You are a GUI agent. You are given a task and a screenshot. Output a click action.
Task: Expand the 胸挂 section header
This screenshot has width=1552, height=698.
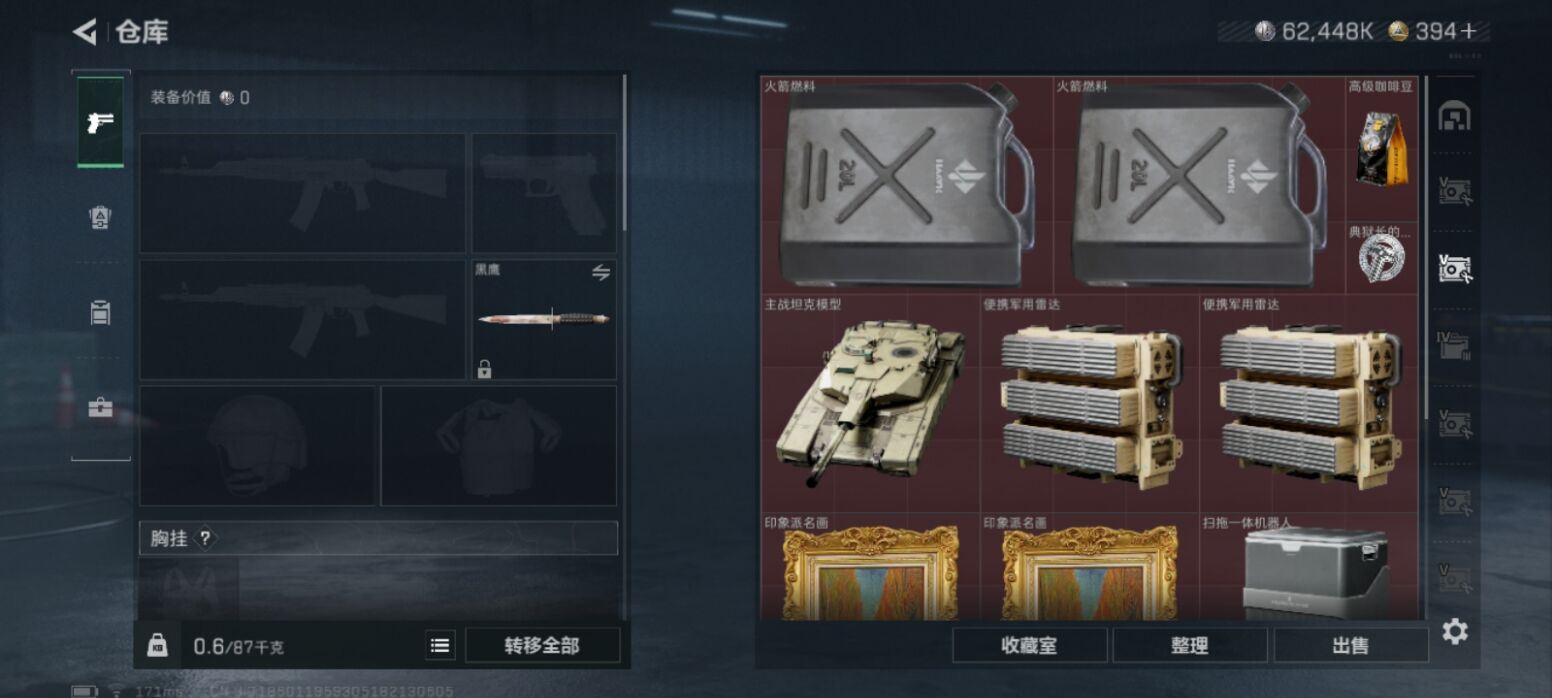378,538
